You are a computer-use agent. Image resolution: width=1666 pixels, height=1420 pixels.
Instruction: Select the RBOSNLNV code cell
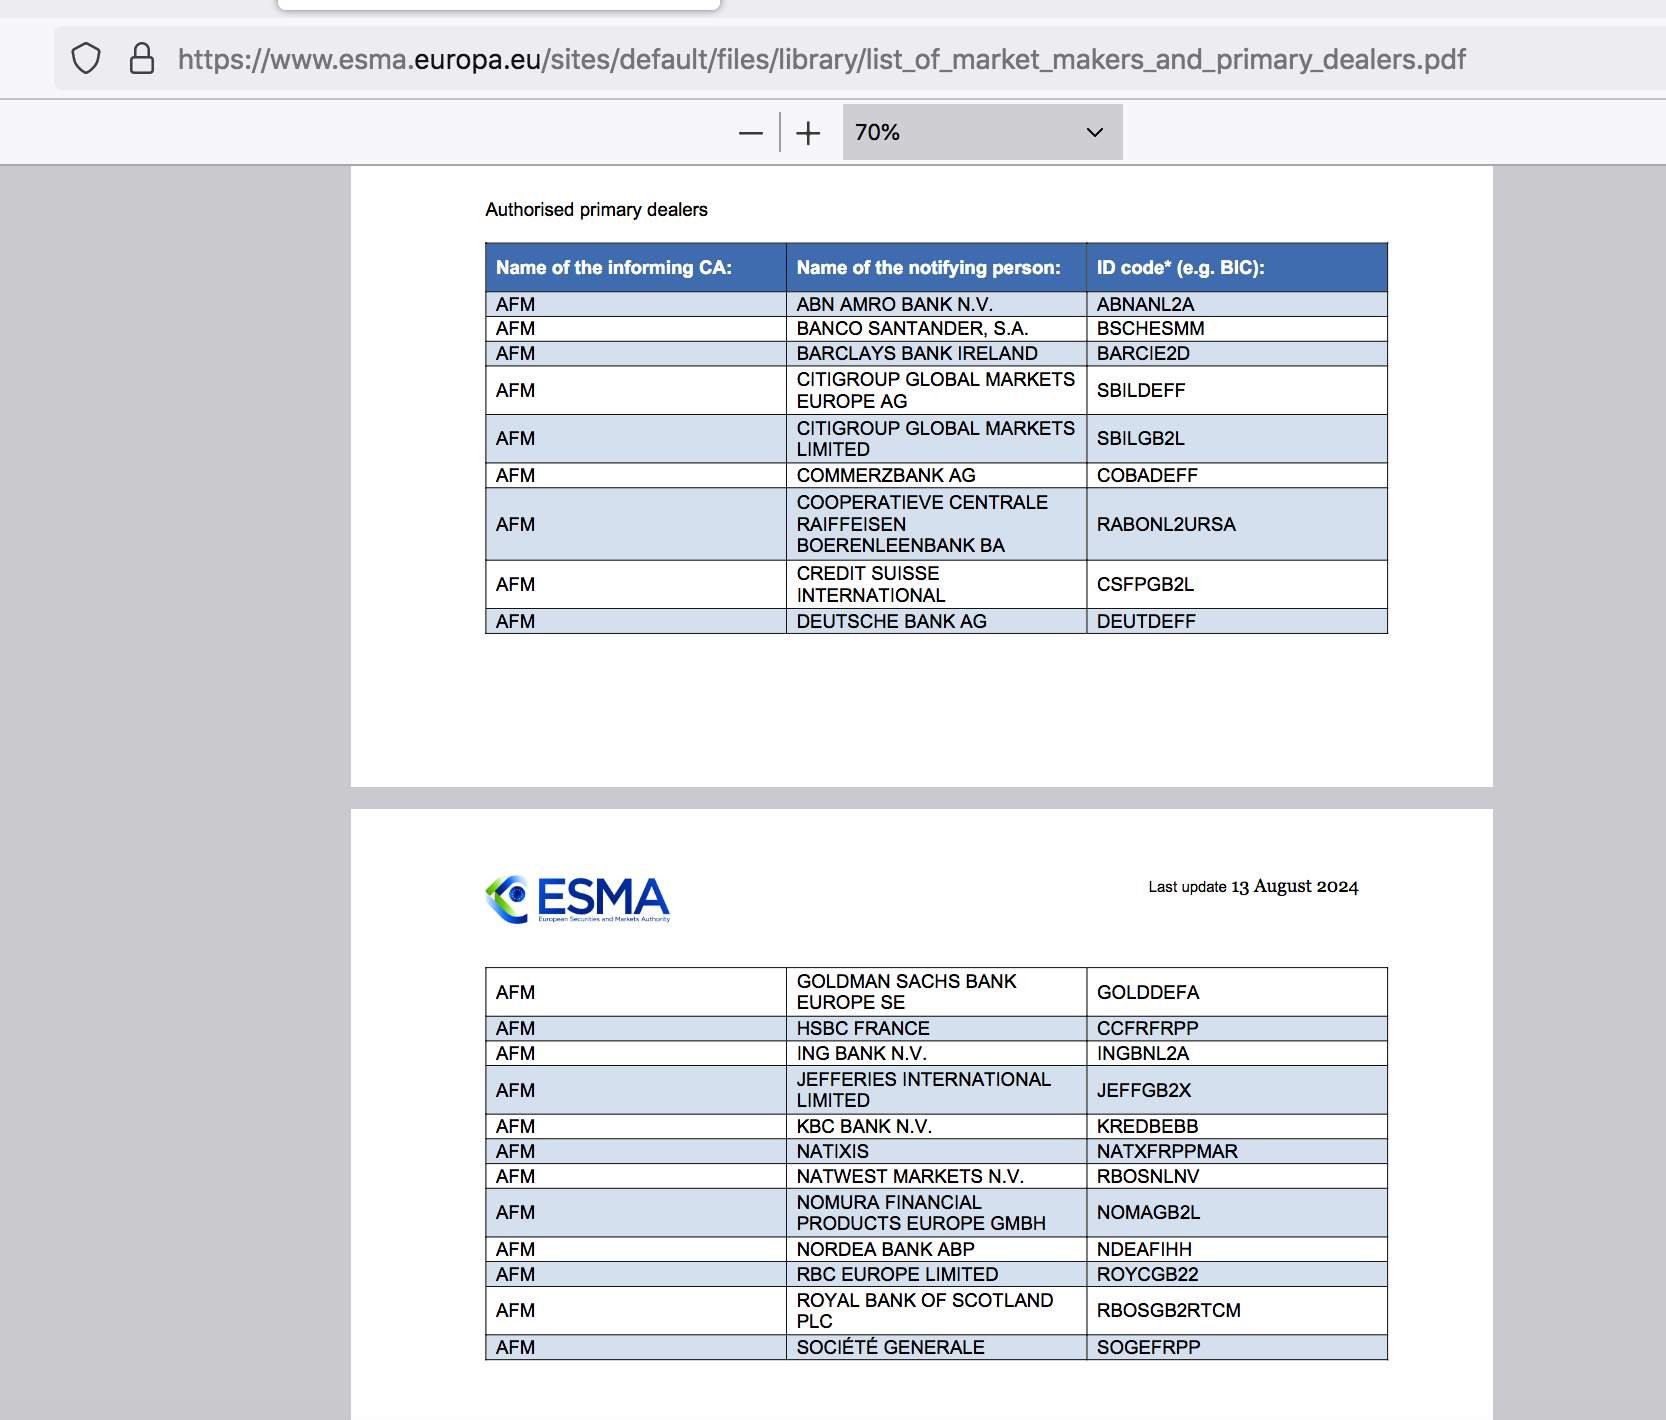1237,1176
